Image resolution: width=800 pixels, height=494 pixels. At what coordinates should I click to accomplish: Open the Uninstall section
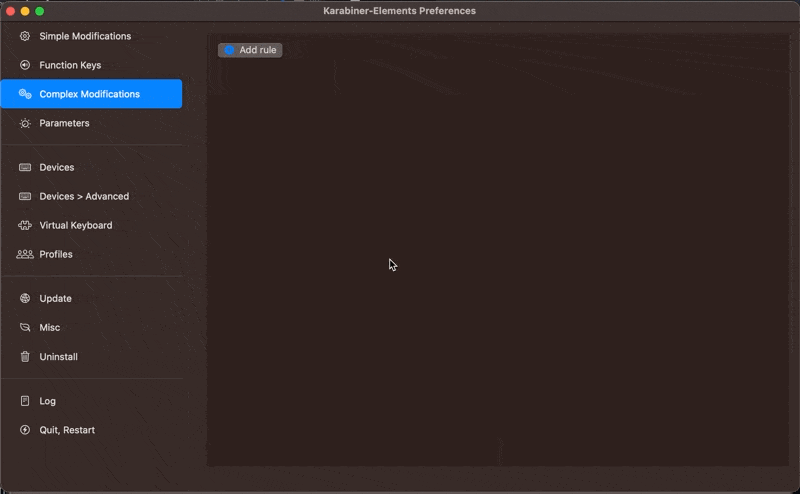91,357
